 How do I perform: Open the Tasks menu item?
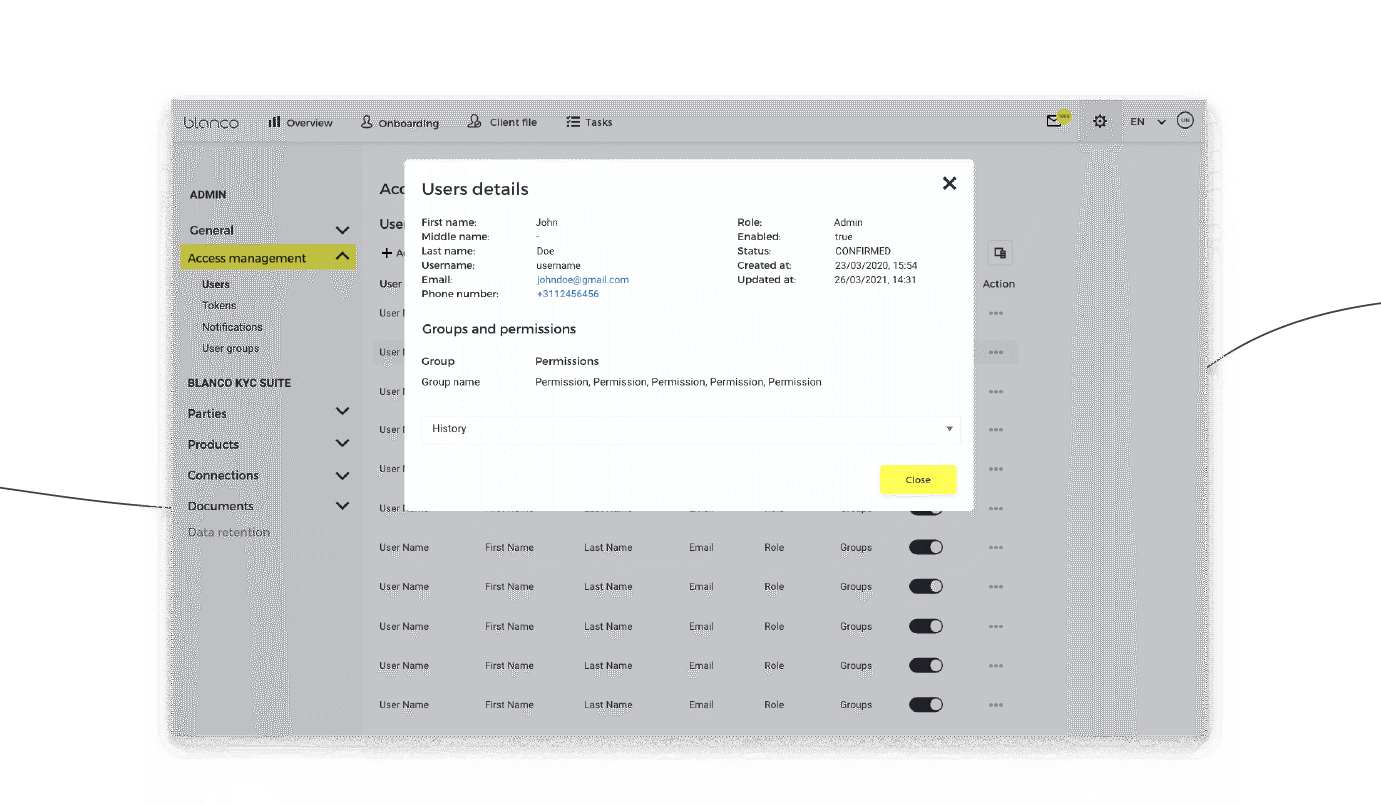[x=589, y=122]
